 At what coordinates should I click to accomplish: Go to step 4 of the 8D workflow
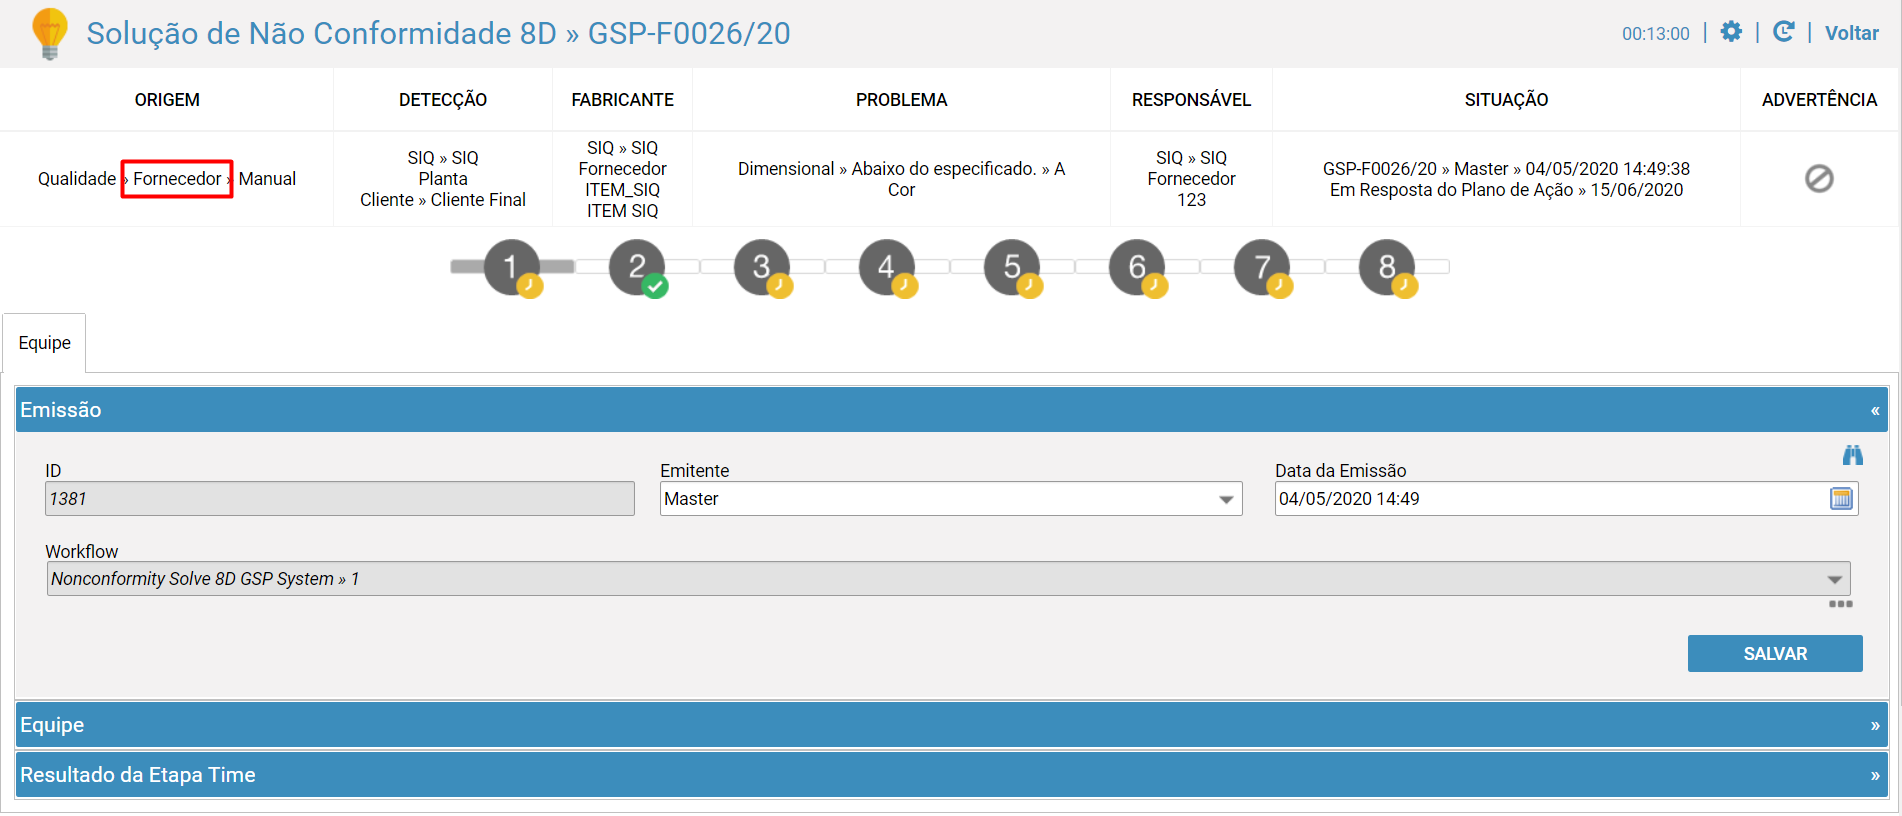click(887, 267)
